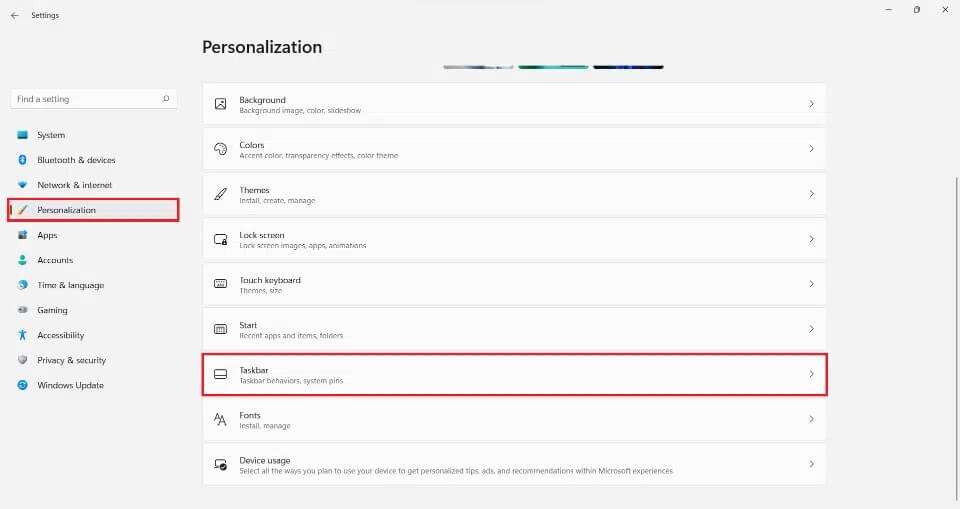960x509 pixels.
Task: Click the Themes brush icon
Action: [220, 194]
